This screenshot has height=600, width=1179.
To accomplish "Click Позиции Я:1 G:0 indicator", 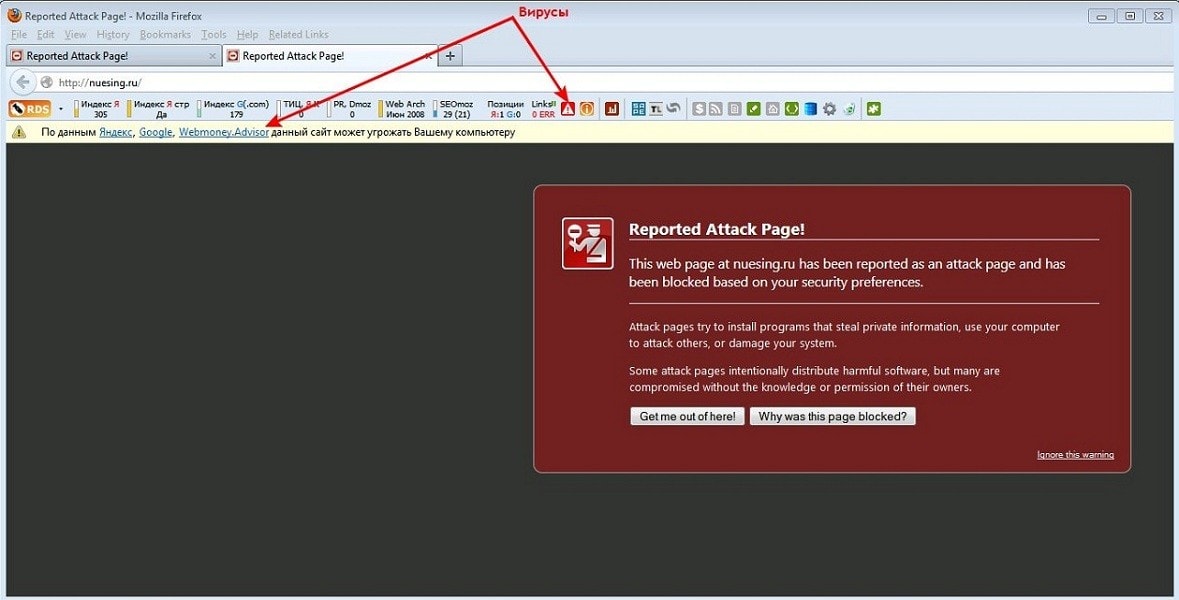I will coord(505,109).
